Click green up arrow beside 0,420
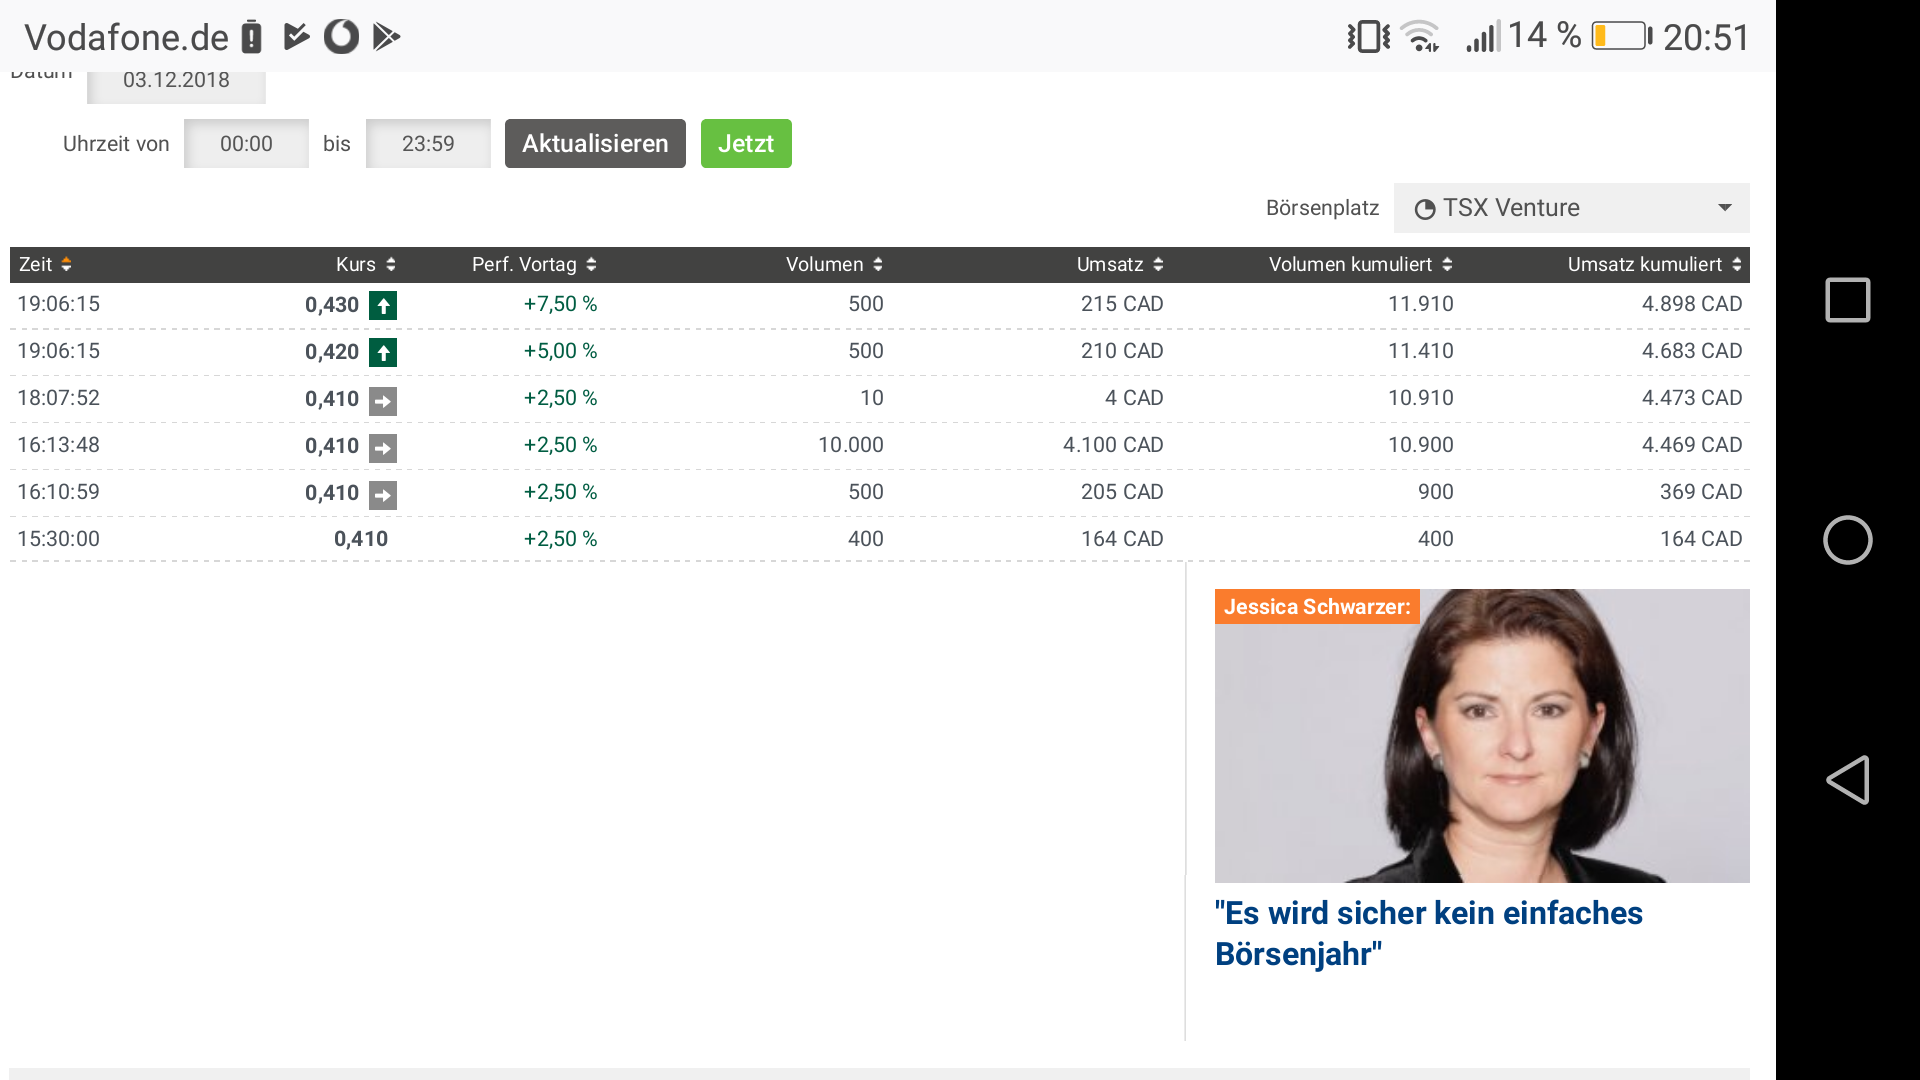The height and width of the screenshot is (1080, 1920). pyautogui.click(x=383, y=352)
